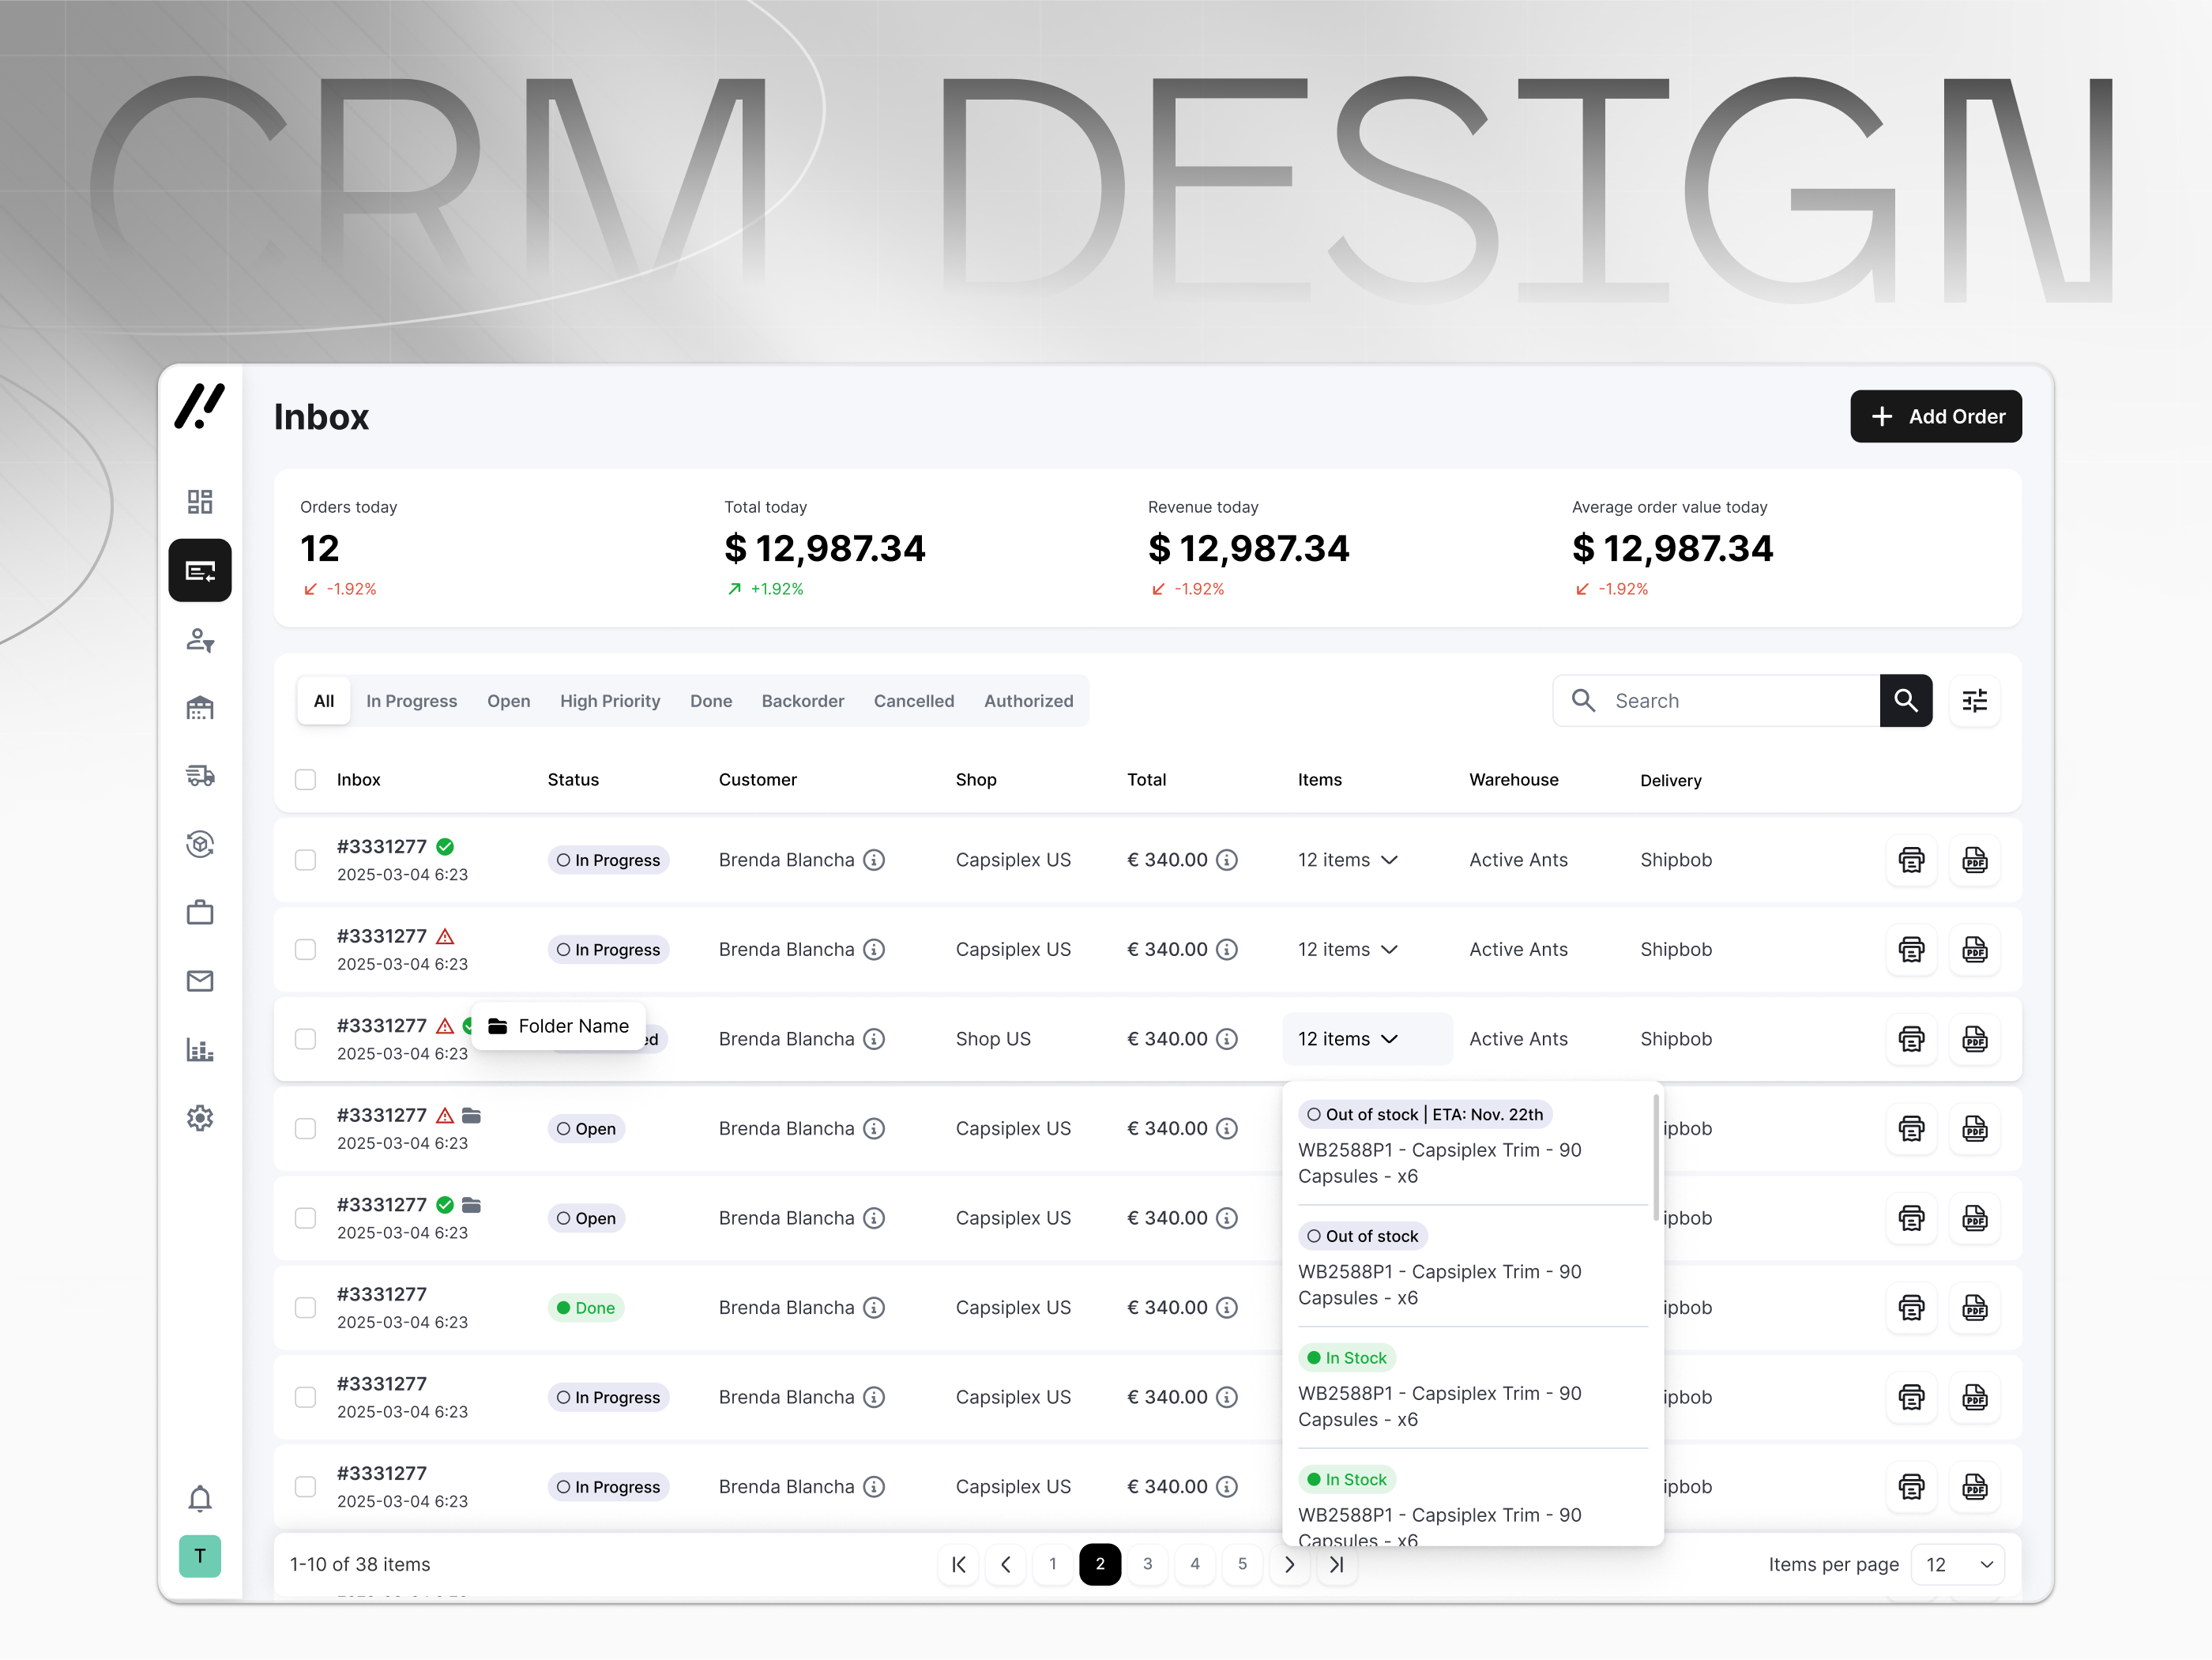Check the second In Progress order checkbox

tap(306, 950)
